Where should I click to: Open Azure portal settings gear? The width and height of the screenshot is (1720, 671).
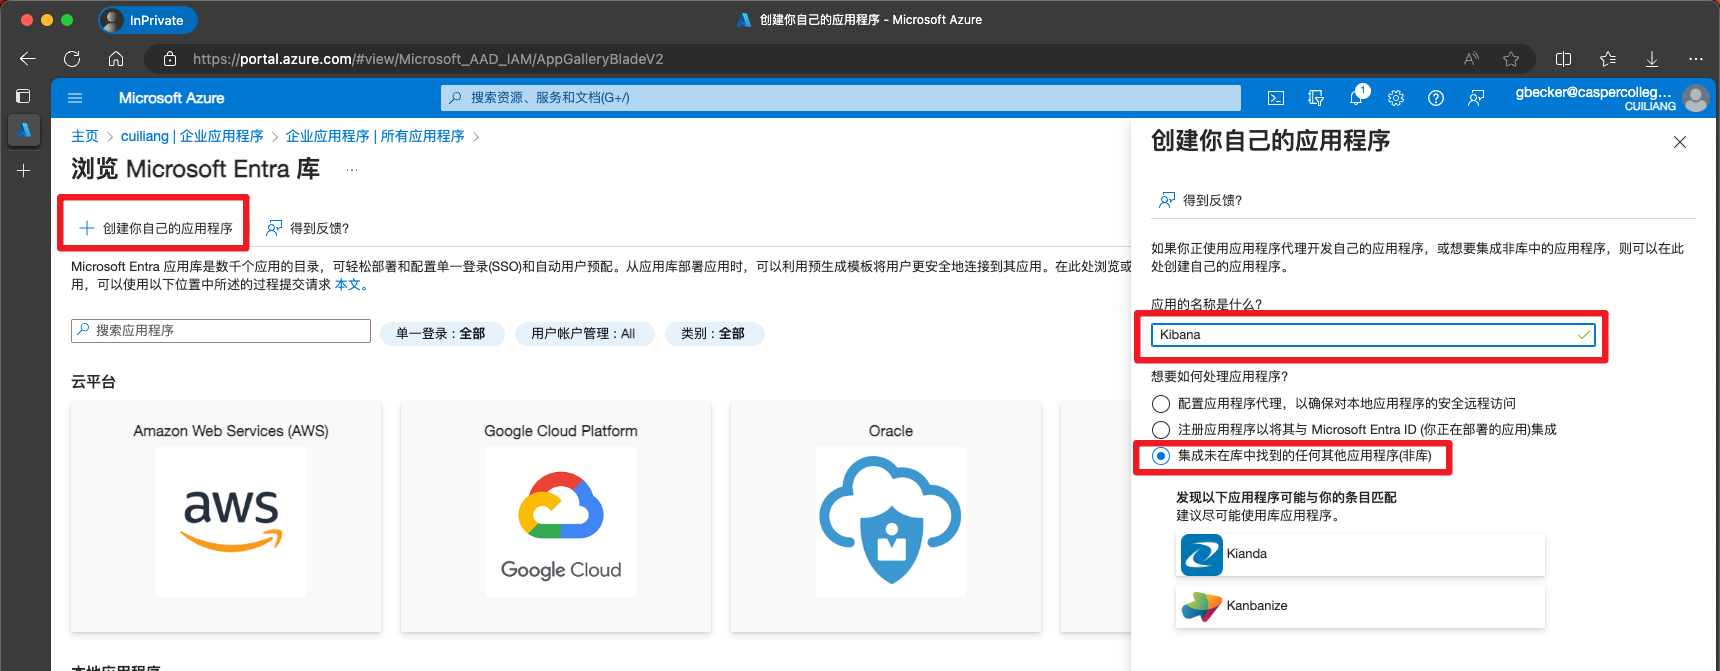(x=1396, y=98)
